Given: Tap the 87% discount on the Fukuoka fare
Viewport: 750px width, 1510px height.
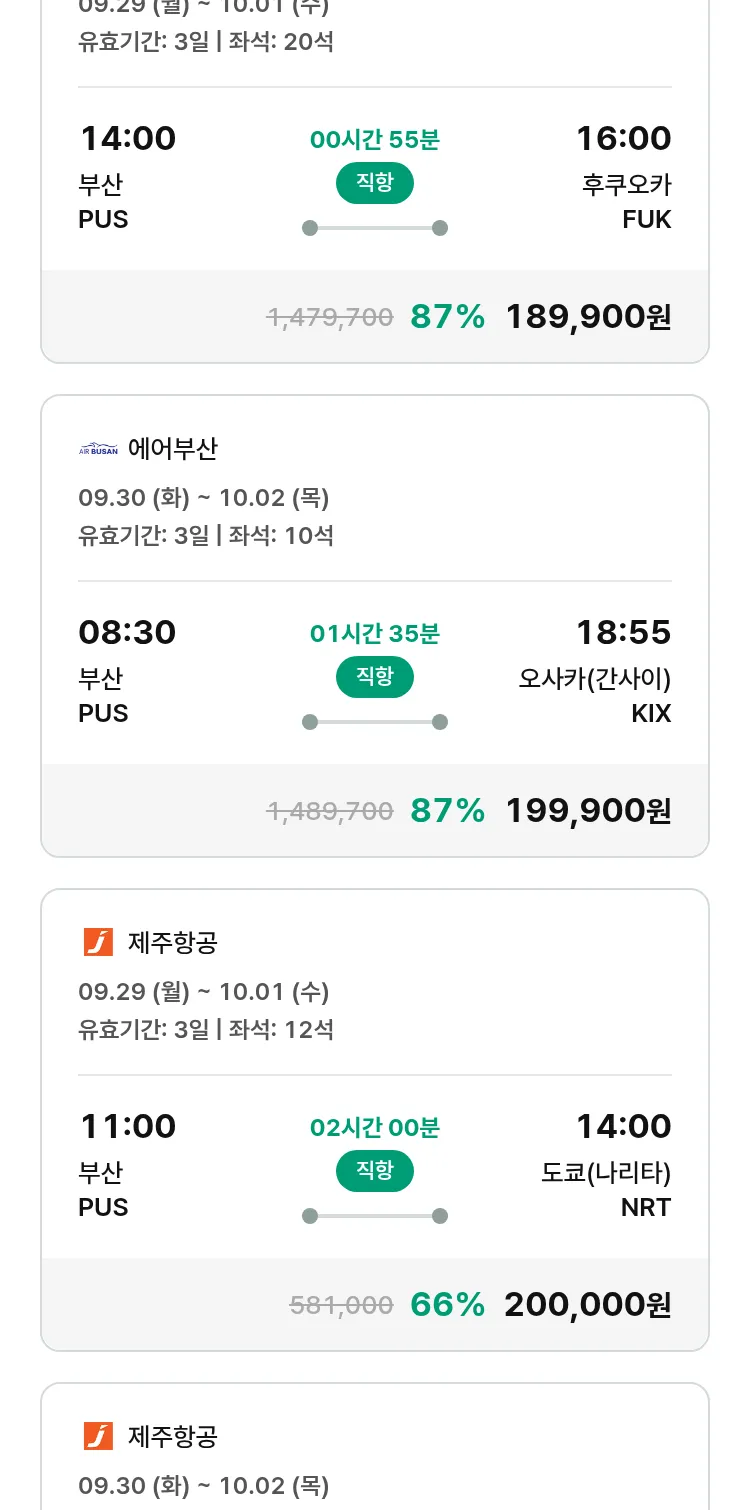Looking at the screenshot, I should click(447, 317).
